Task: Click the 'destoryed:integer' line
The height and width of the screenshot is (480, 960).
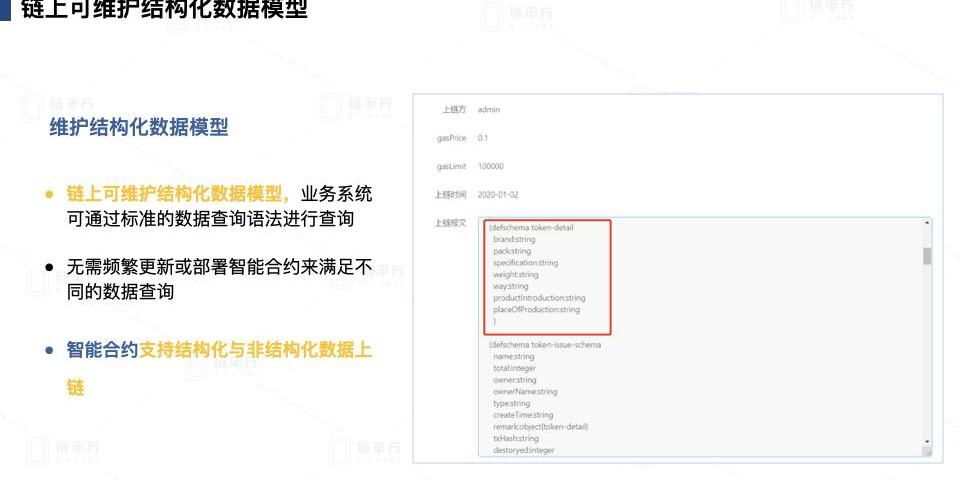Action: point(523,450)
